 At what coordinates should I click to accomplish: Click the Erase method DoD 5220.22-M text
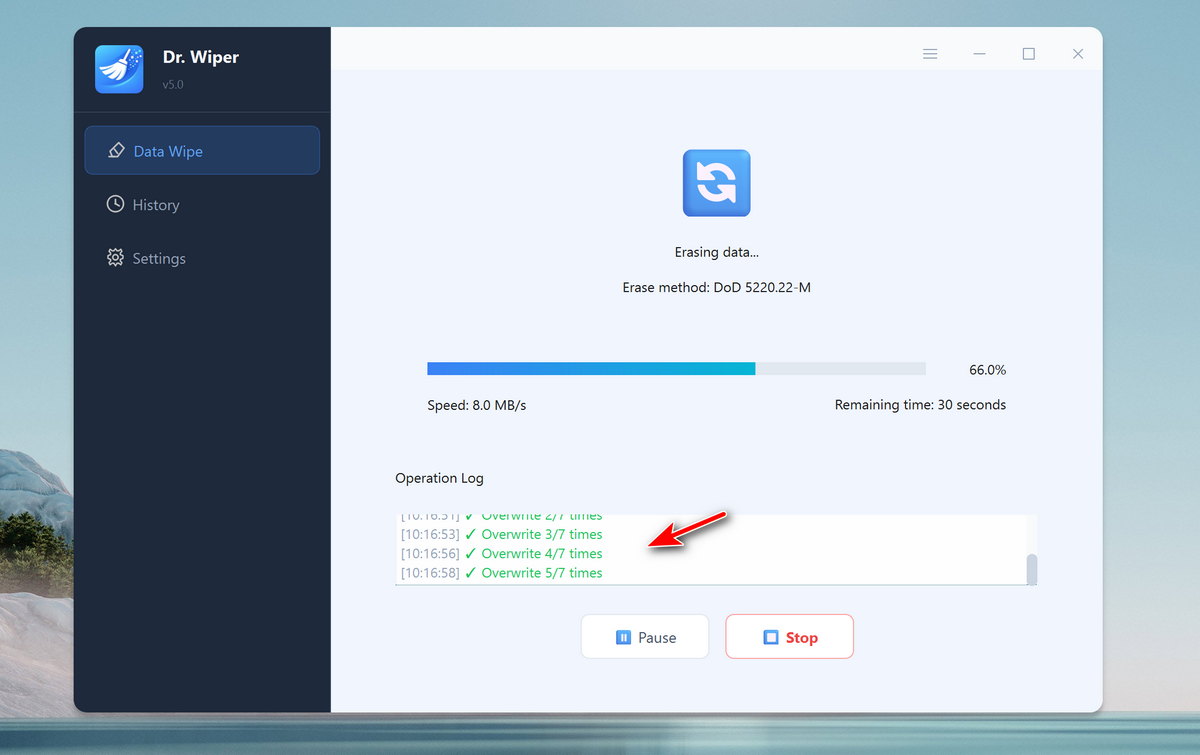point(716,287)
